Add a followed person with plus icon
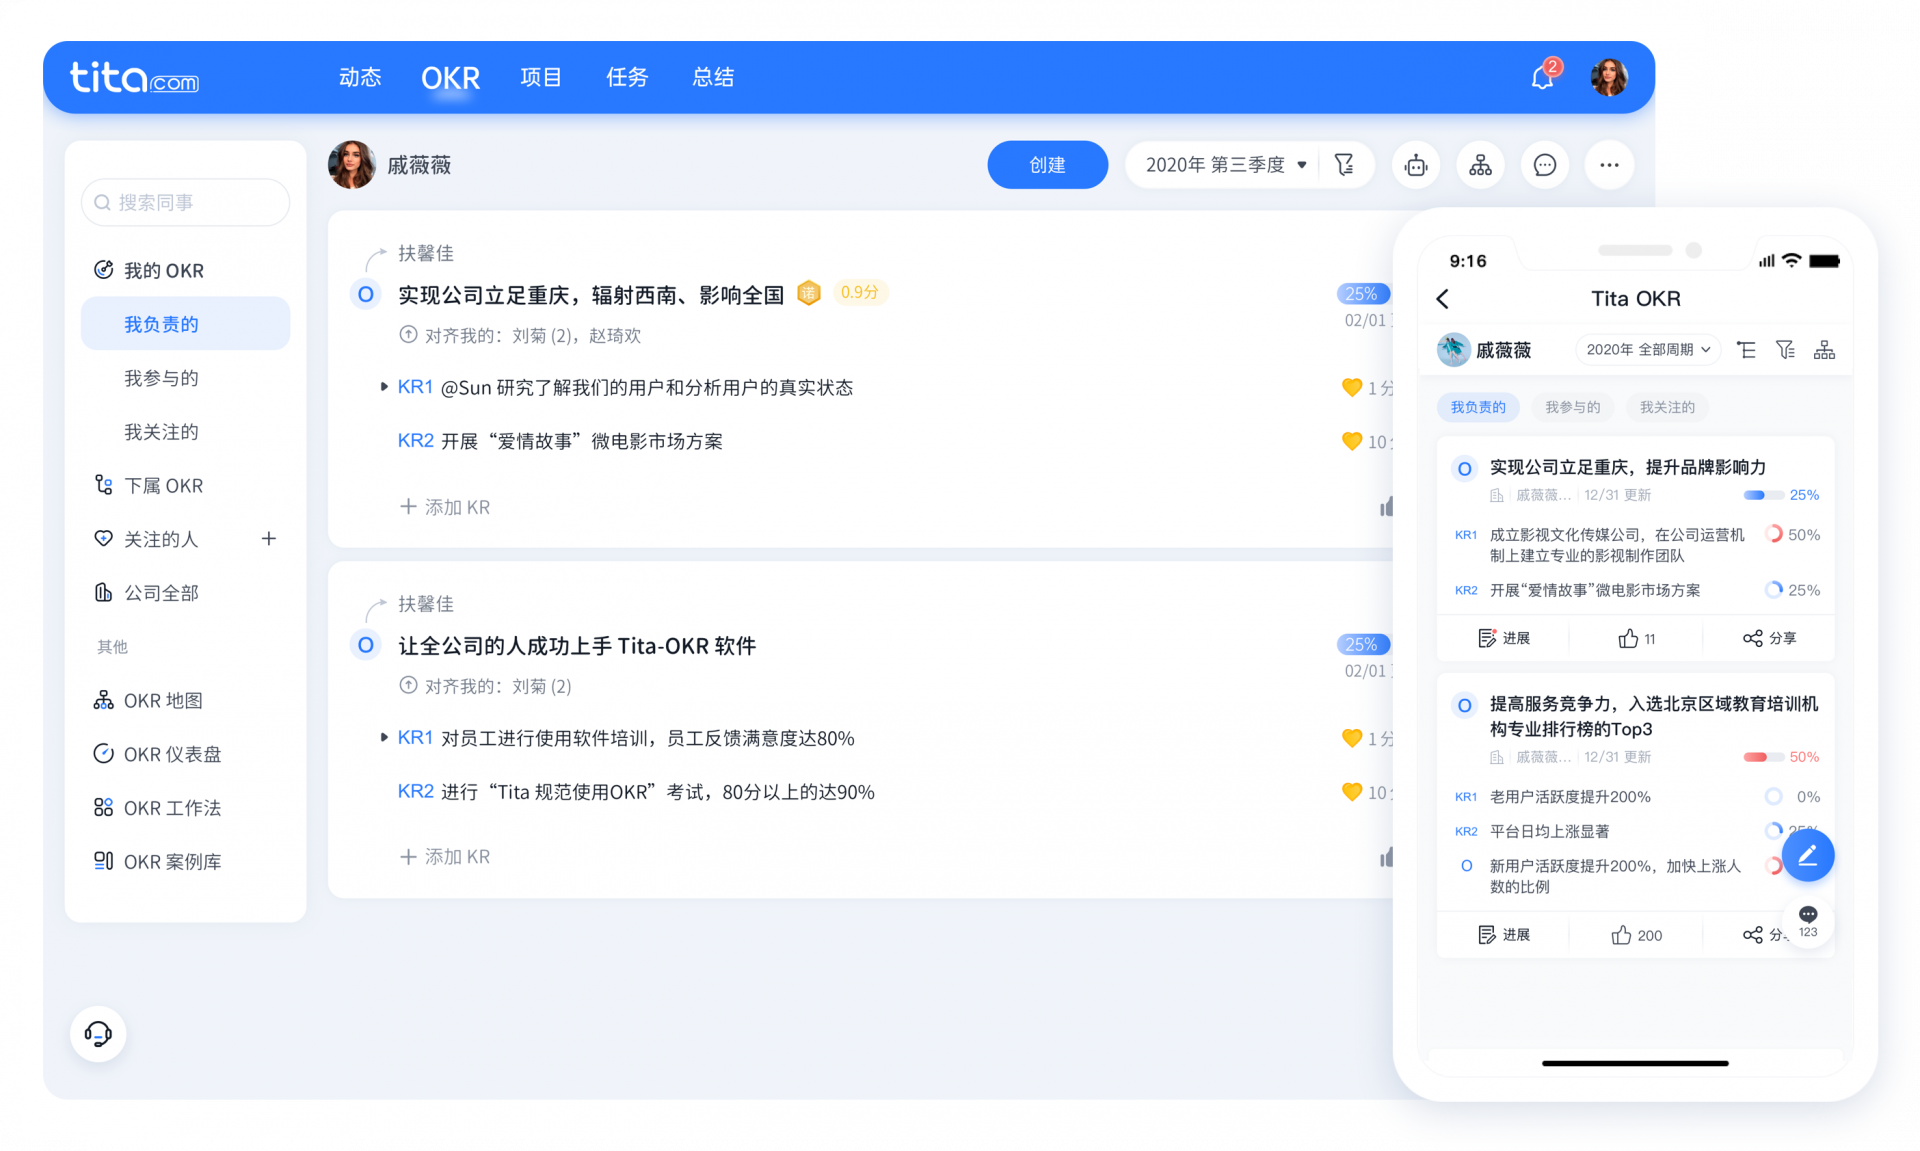Image resolution: width=1920 pixels, height=1151 pixels. (x=268, y=539)
